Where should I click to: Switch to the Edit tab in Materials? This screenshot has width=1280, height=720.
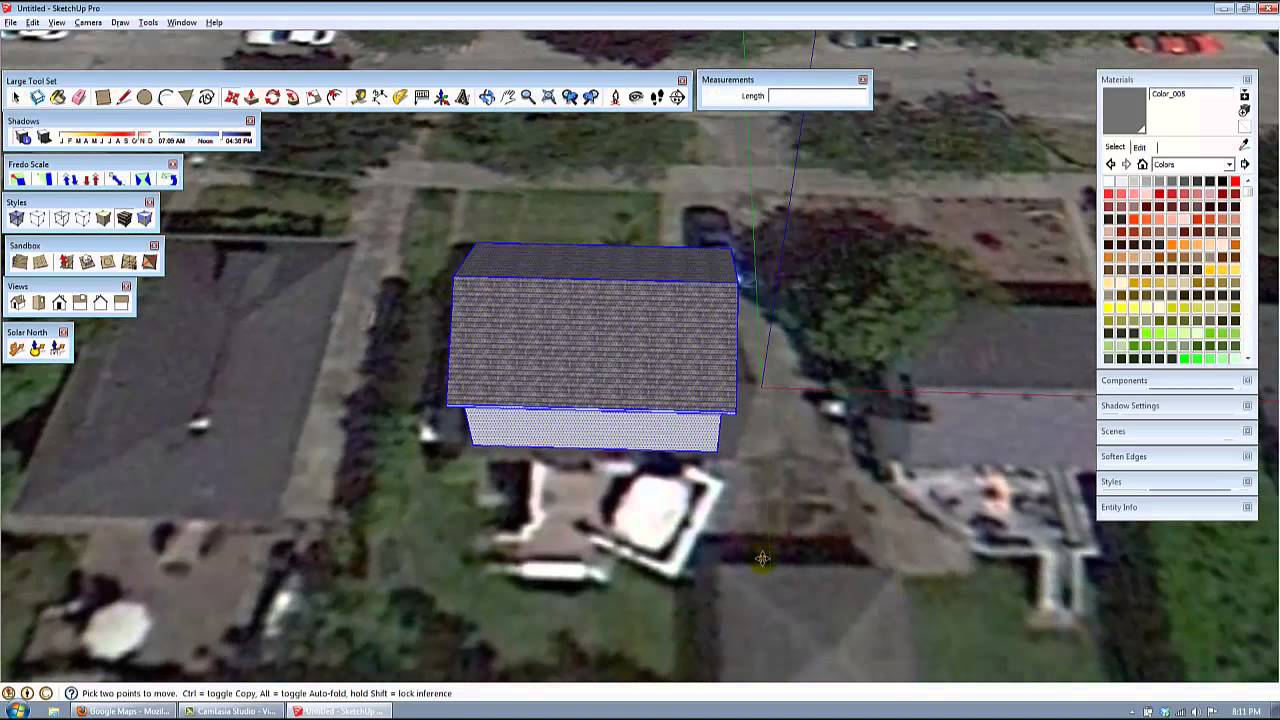pos(1140,148)
